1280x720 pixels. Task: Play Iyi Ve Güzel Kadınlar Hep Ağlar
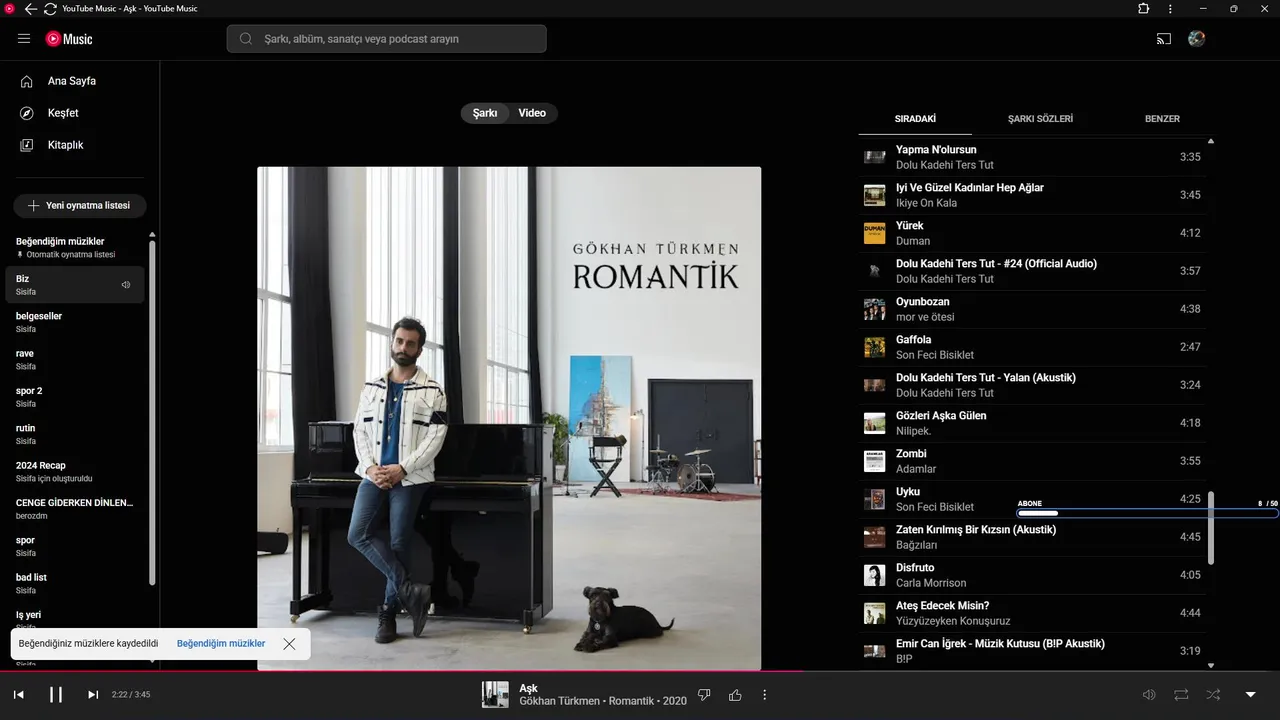[x=1032, y=195]
